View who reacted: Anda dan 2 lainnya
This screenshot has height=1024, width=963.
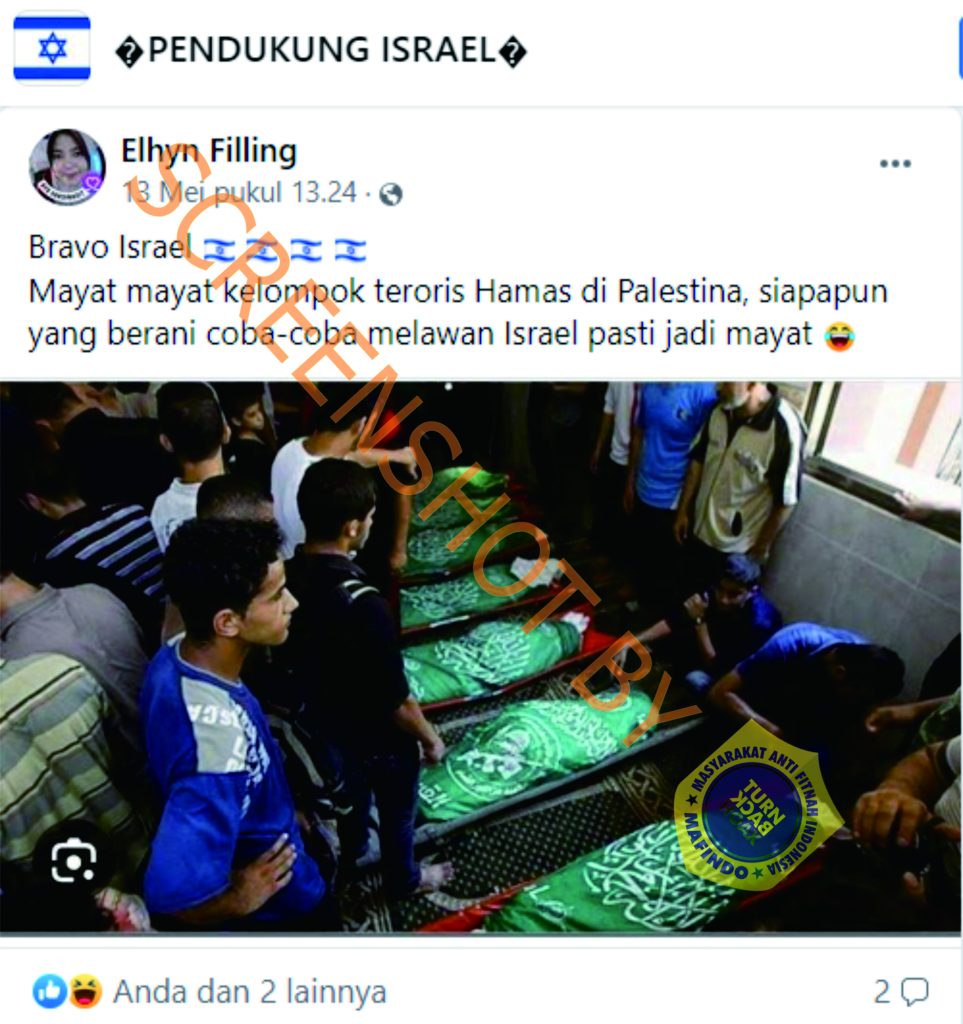249,992
